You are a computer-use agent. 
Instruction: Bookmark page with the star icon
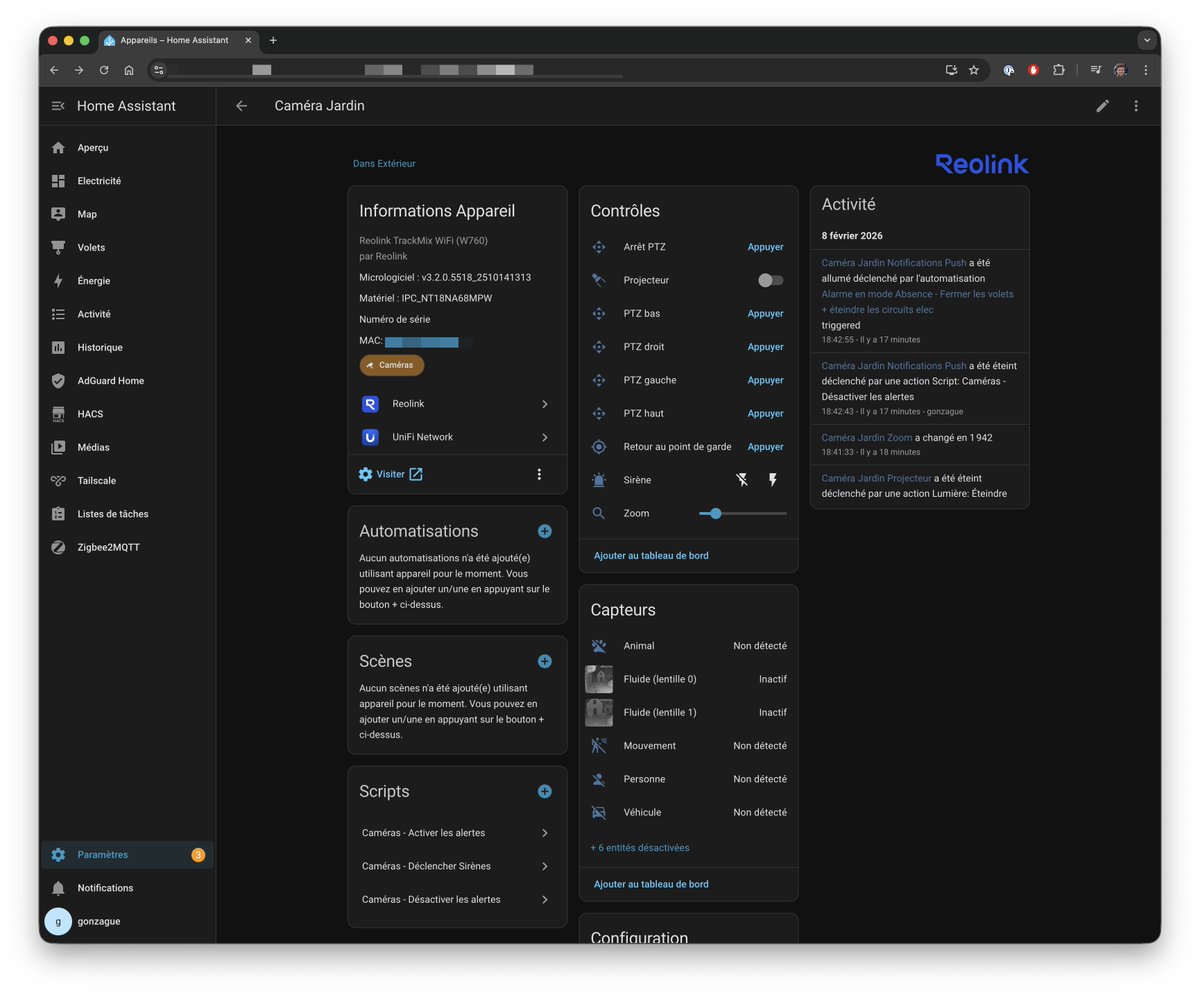(x=974, y=70)
